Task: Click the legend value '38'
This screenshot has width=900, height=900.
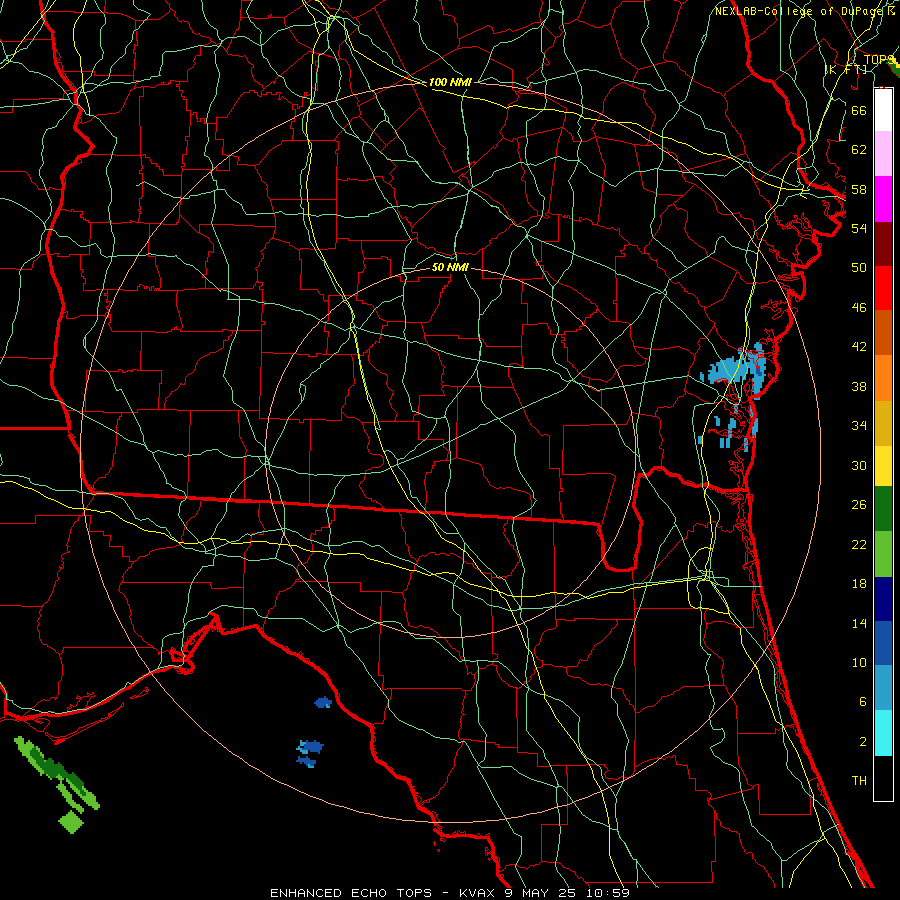Action: click(859, 387)
